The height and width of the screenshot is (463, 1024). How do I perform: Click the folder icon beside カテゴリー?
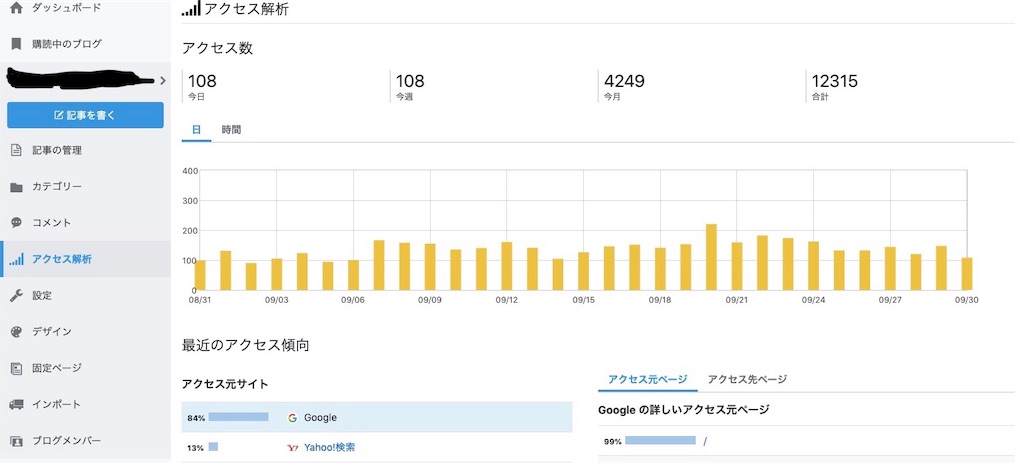tap(16, 187)
